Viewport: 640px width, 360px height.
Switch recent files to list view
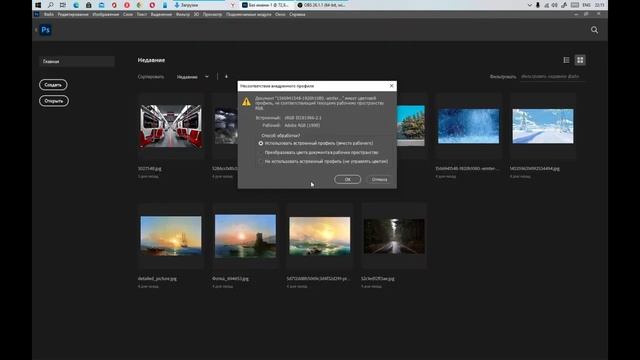[x=567, y=60]
